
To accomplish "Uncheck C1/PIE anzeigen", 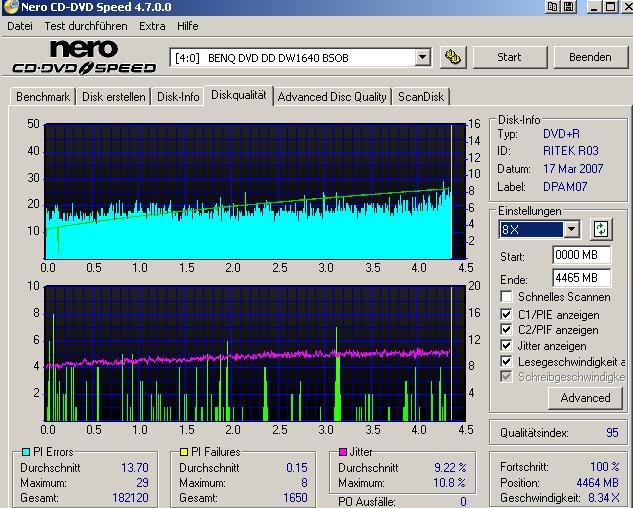I will (506, 314).
